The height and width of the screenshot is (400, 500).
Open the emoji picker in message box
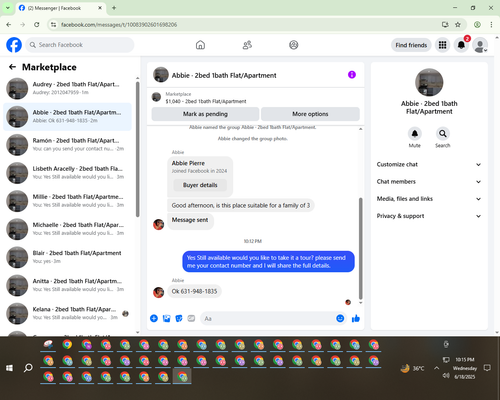tap(340, 318)
